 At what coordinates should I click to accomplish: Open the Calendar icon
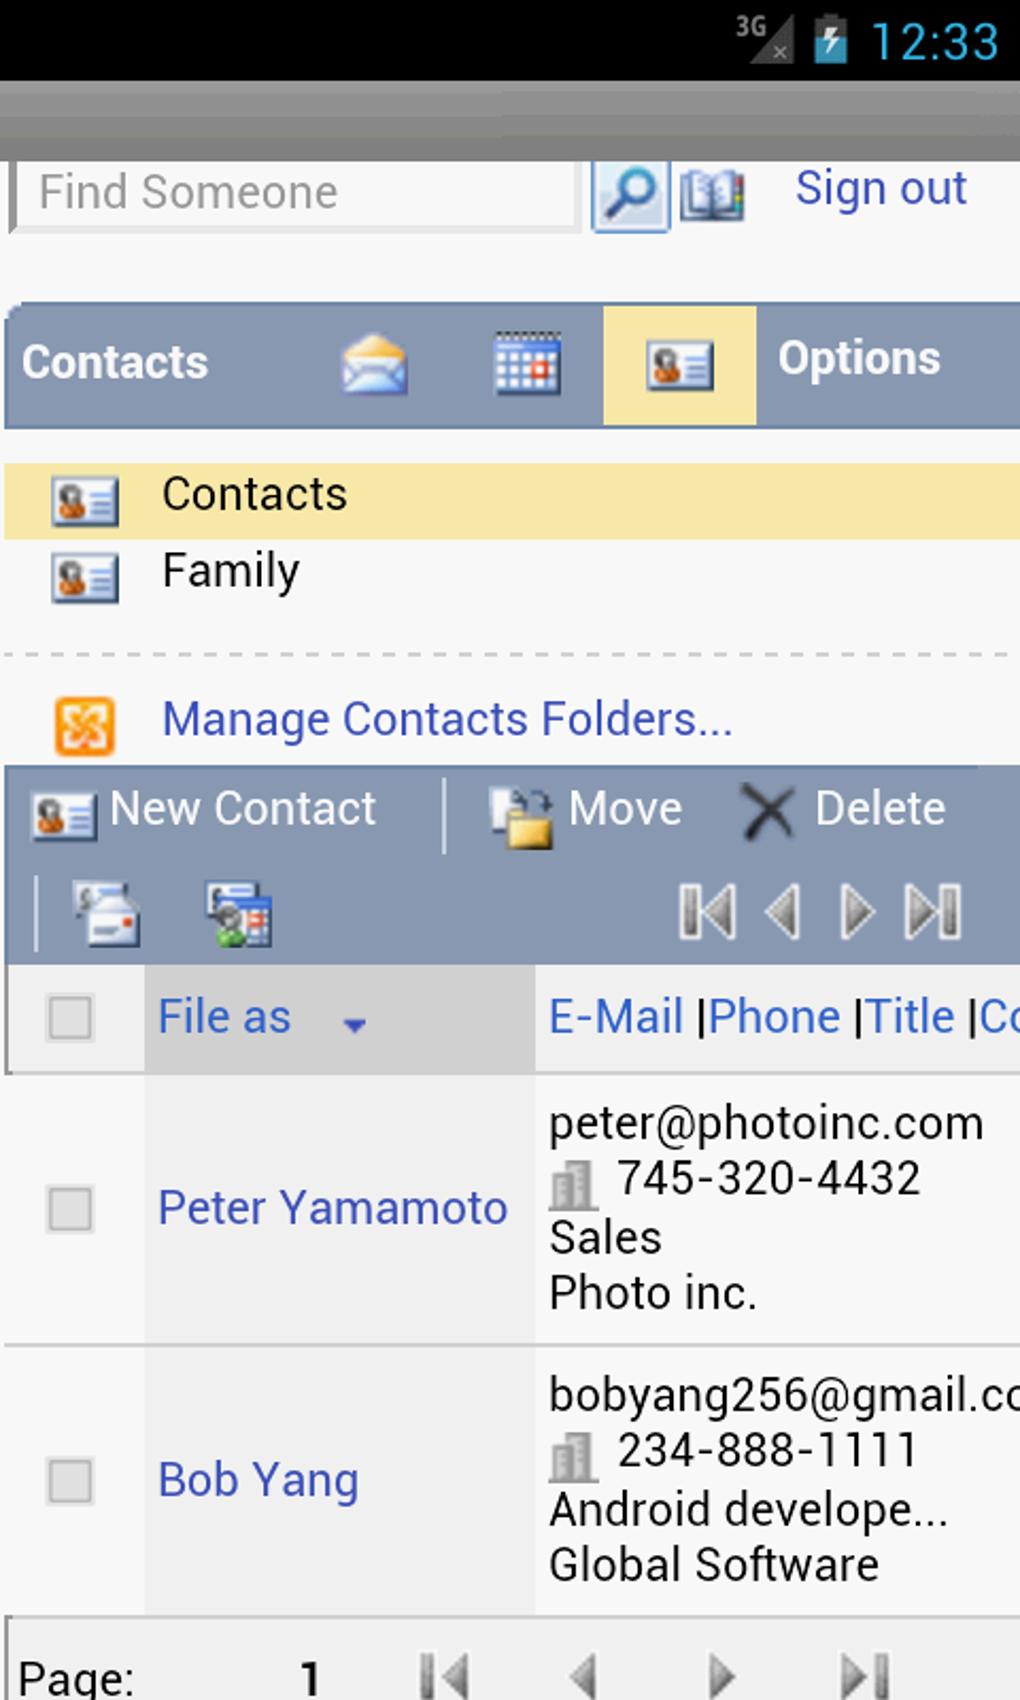[527, 364]
